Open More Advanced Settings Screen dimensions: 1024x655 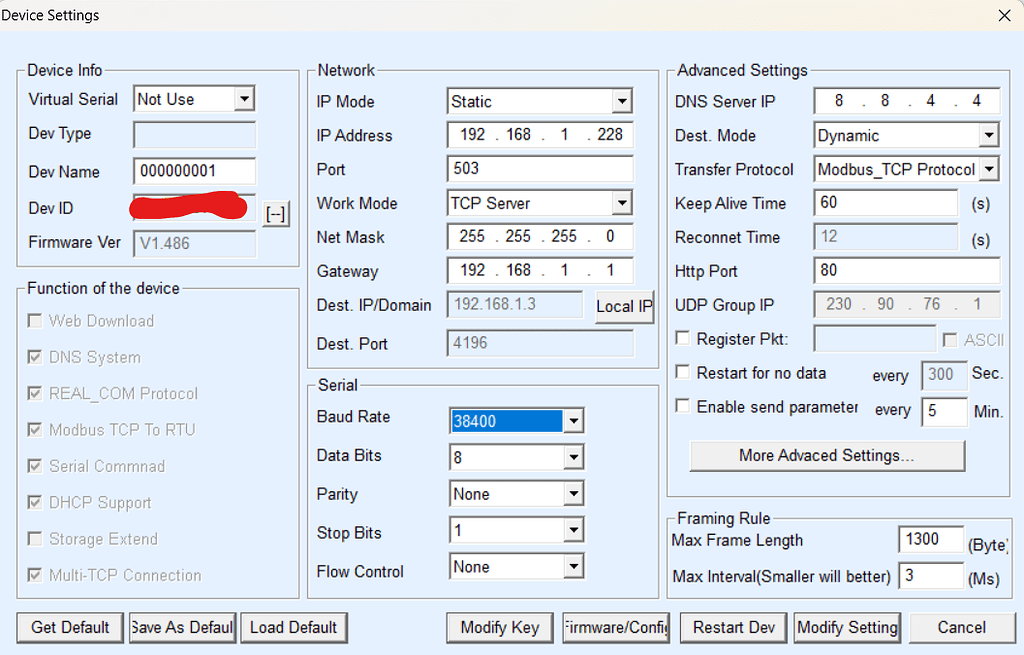click(x=826, y=456)
